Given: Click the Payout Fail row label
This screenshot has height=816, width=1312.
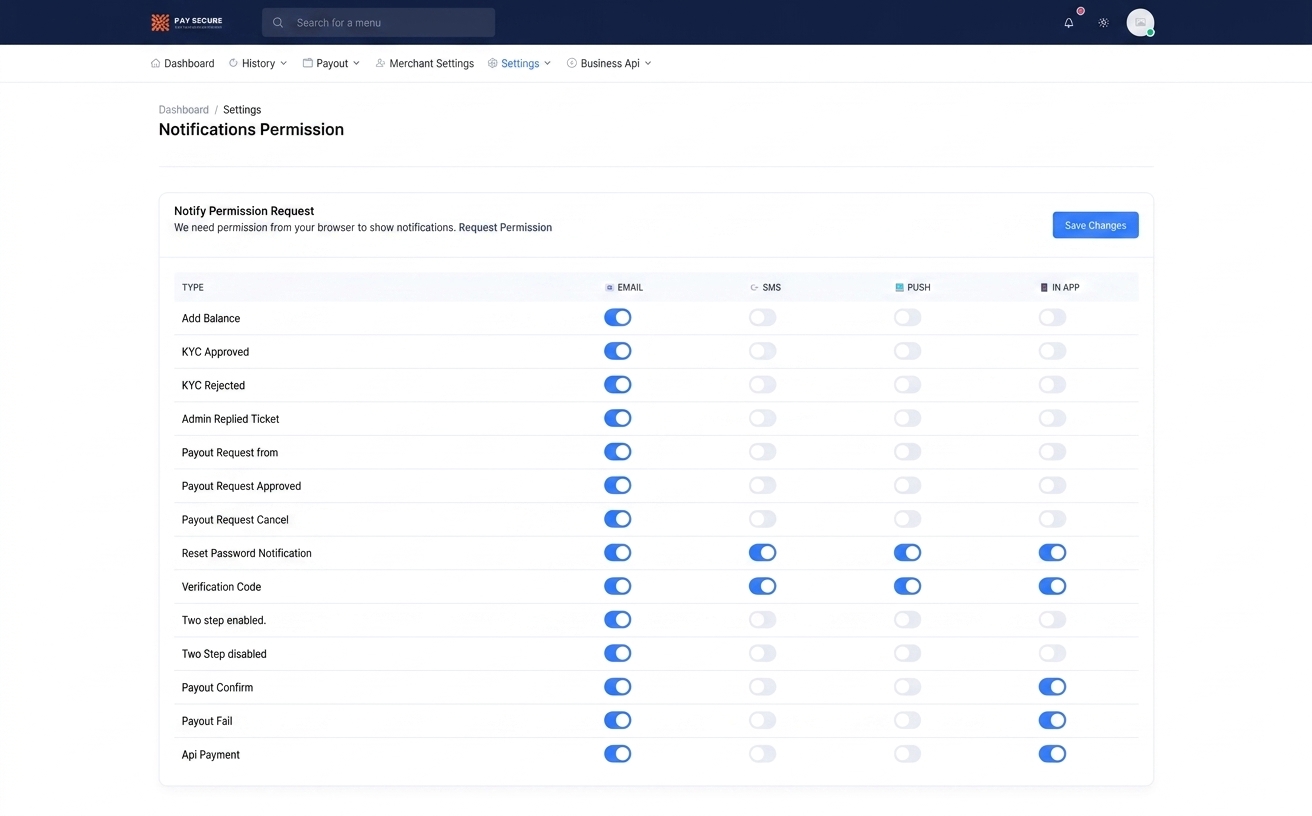Looking at the screenshot, I should tap(207, 721).
